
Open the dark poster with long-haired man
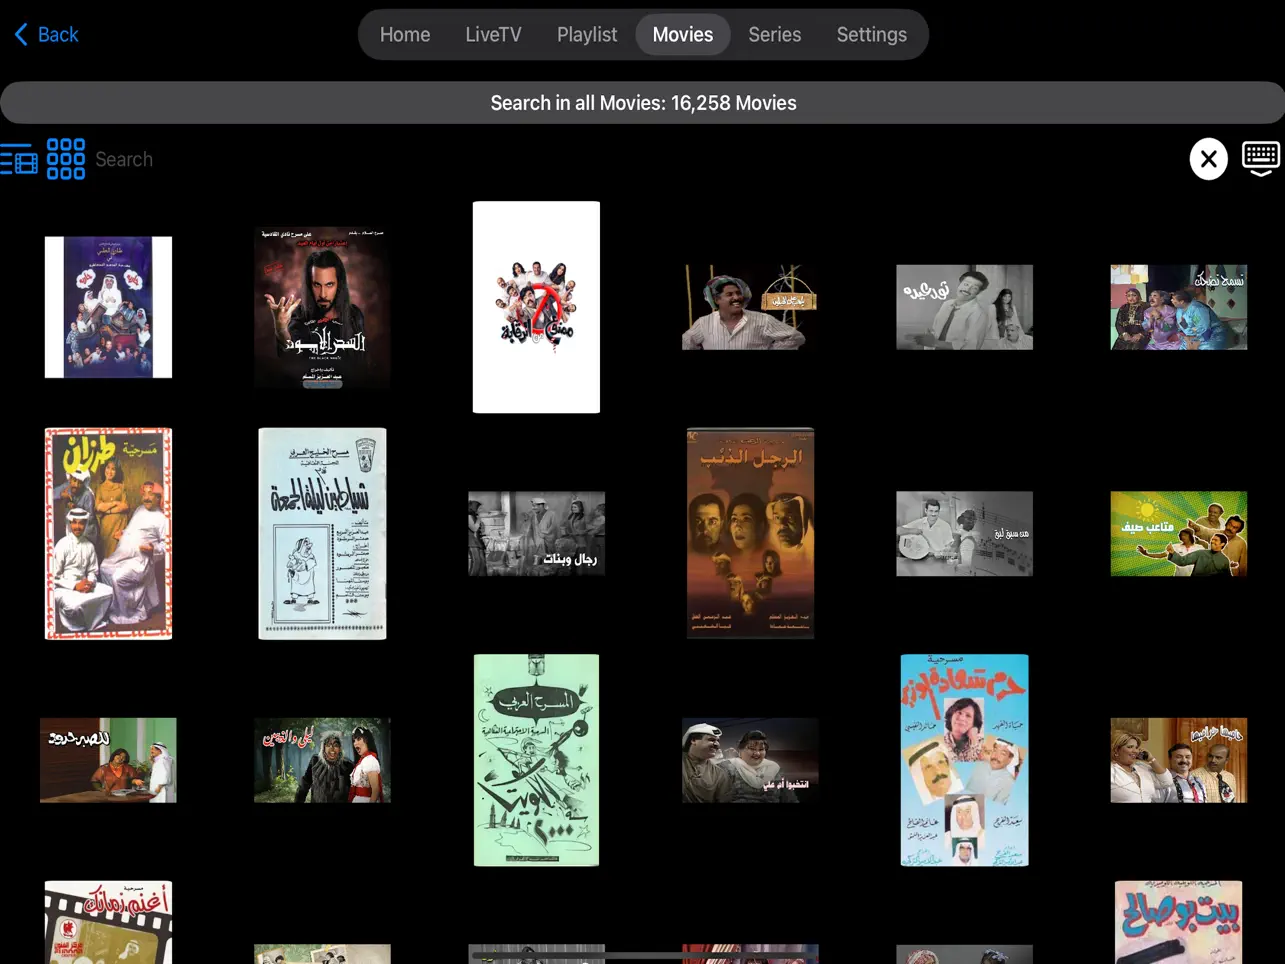click(322, 307)
